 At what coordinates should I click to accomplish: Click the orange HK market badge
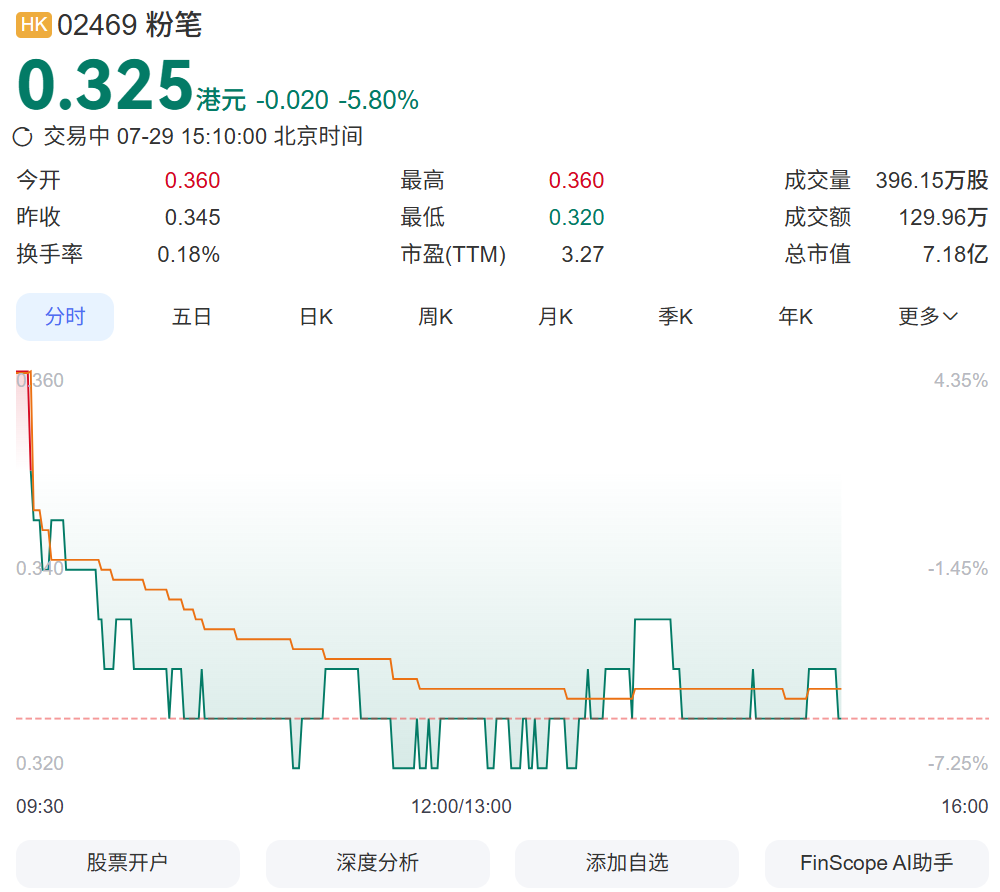pyautogui.click(x=34, y=25)
